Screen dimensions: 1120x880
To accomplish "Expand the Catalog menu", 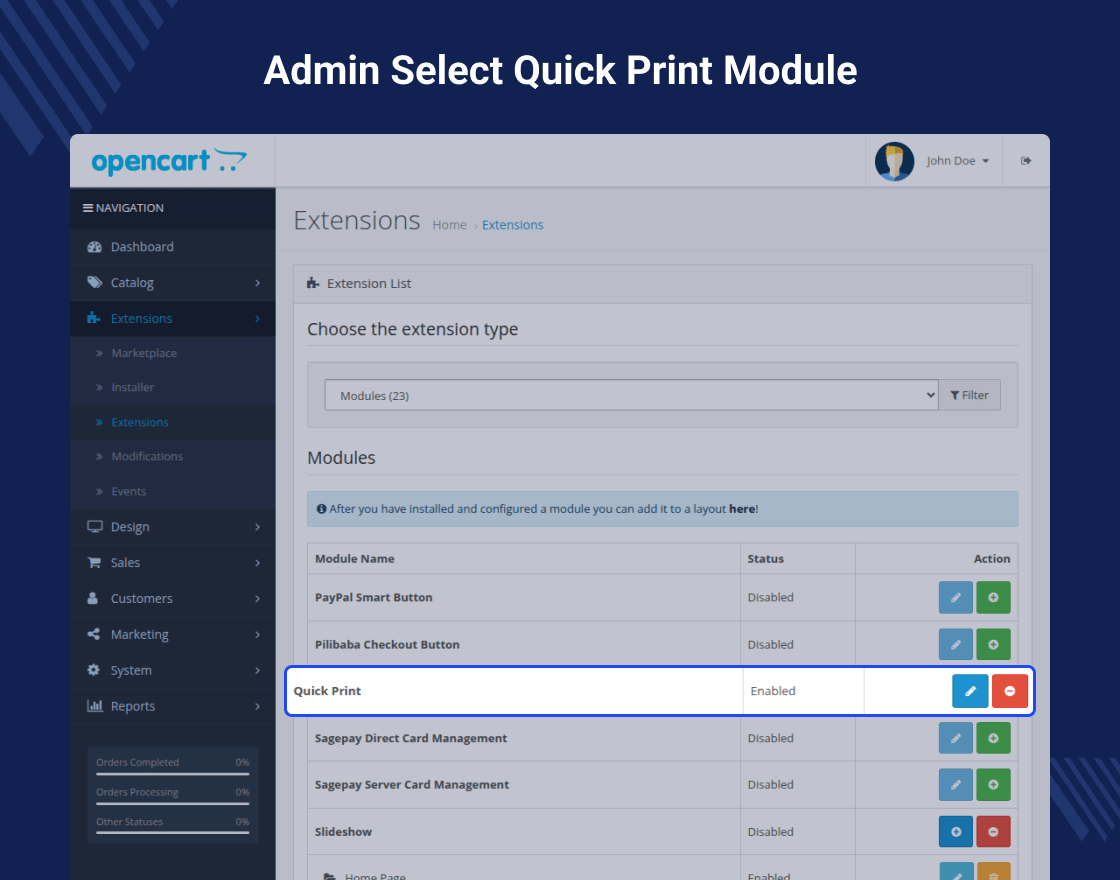I will tap(172, 283).
